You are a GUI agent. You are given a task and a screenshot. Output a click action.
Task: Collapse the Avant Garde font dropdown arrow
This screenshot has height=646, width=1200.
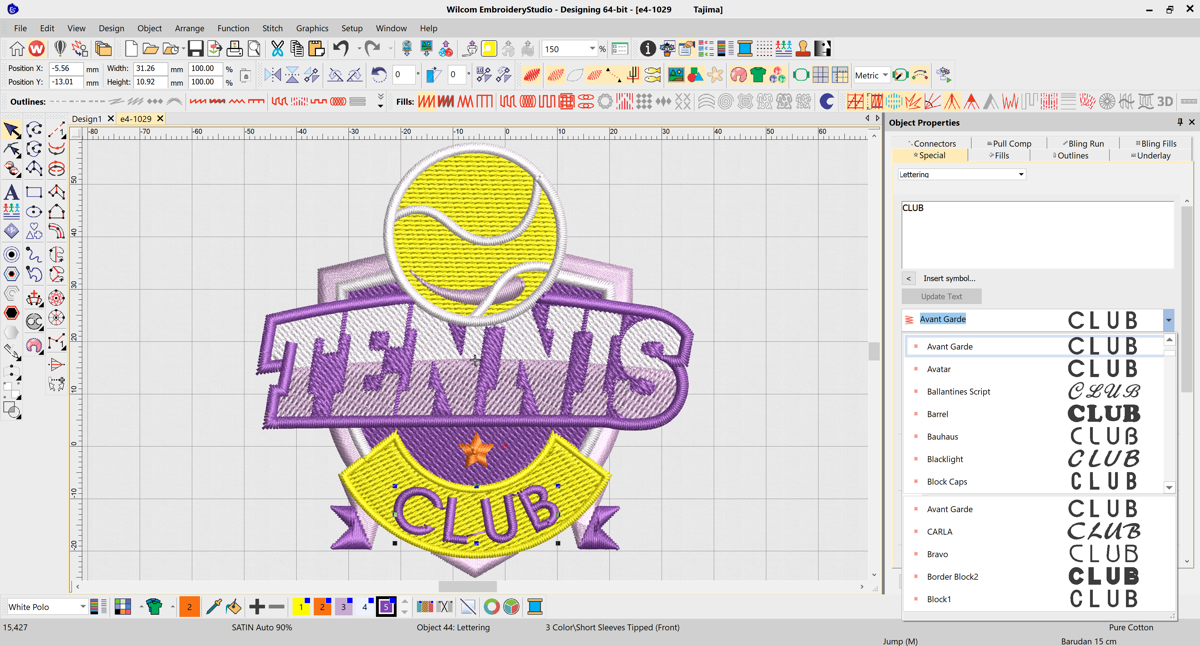click(1168, 320)
